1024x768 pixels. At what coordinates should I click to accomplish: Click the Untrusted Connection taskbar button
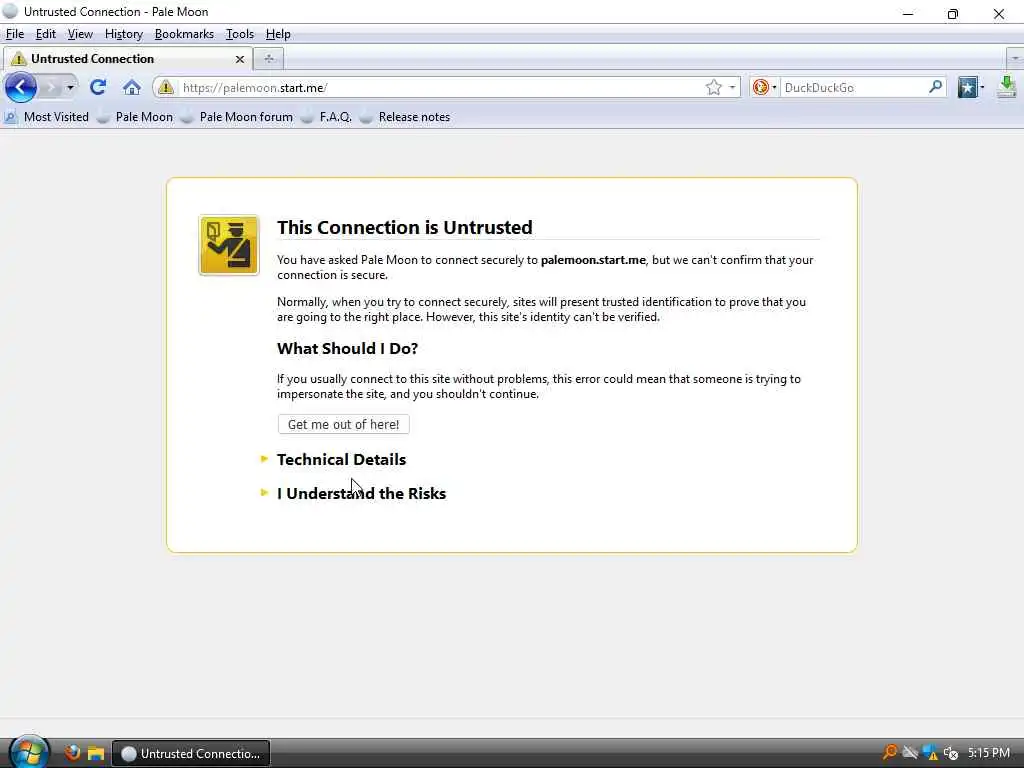(x=191, y=753)
